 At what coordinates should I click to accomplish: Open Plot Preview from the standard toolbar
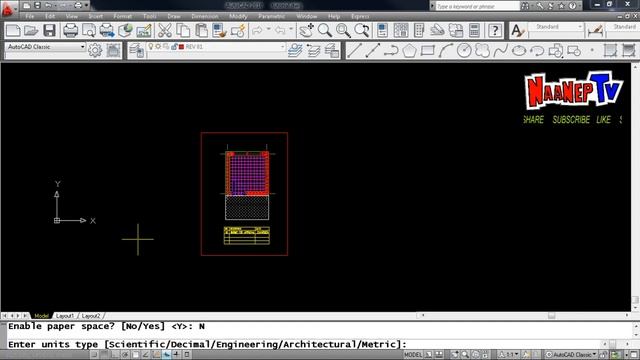tap(89, 31)
